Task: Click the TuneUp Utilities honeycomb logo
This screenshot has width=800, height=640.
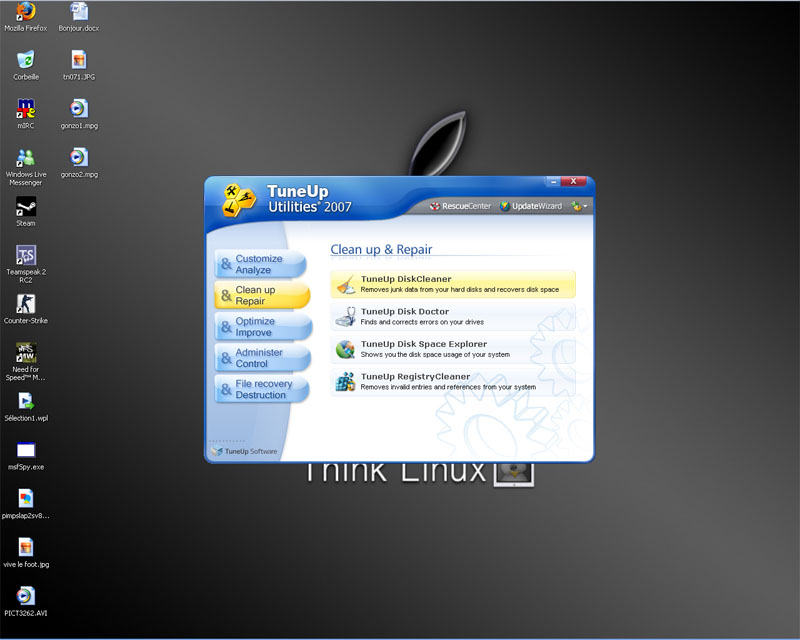Action: click(x=239, y=200)
